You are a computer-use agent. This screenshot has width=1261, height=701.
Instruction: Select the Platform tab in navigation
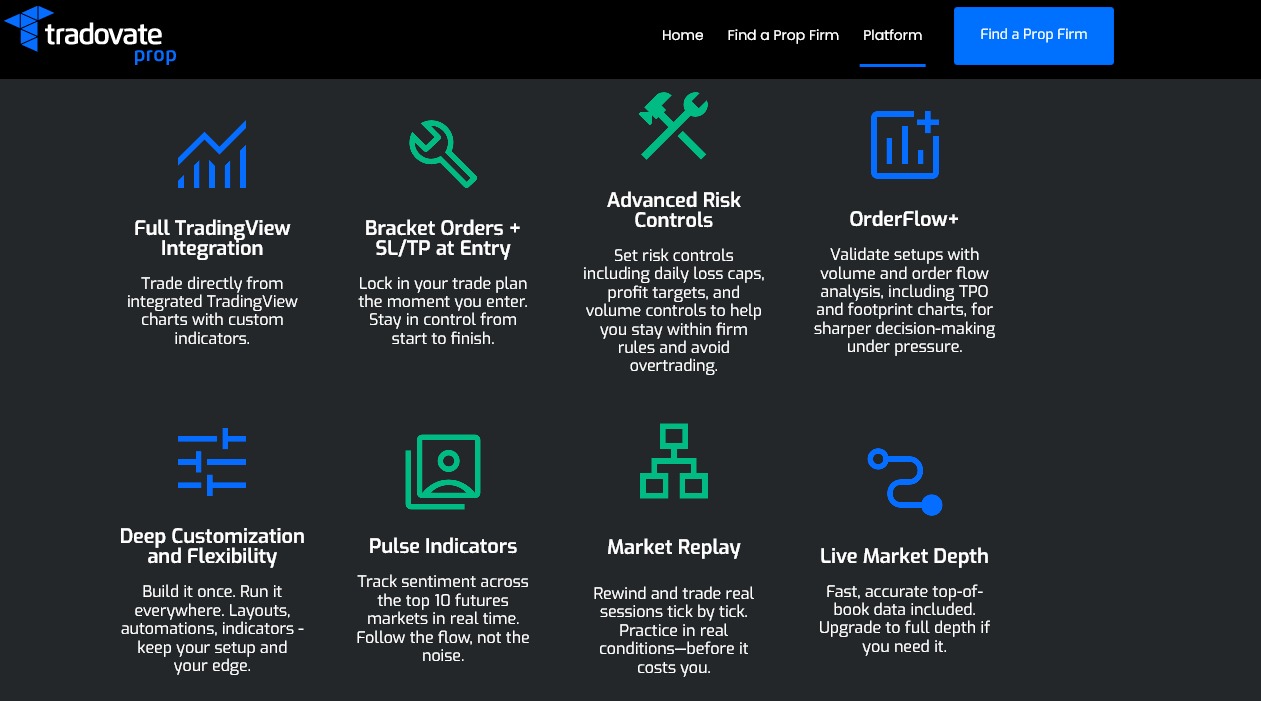[x=892, y=35]
